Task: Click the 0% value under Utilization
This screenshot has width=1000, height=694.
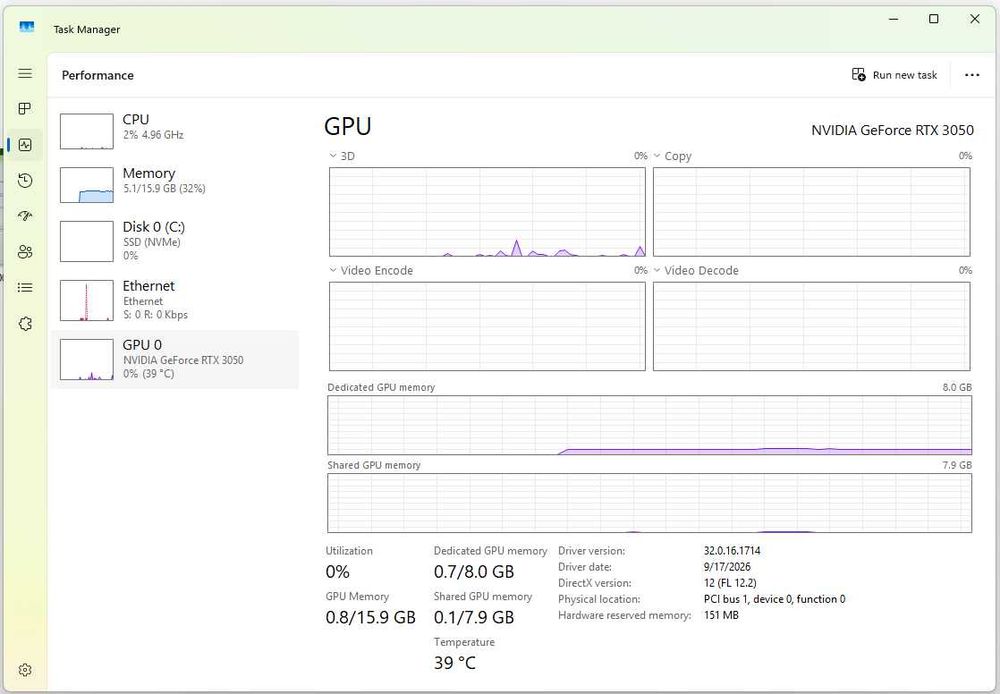Action: [x=337, y=572]
